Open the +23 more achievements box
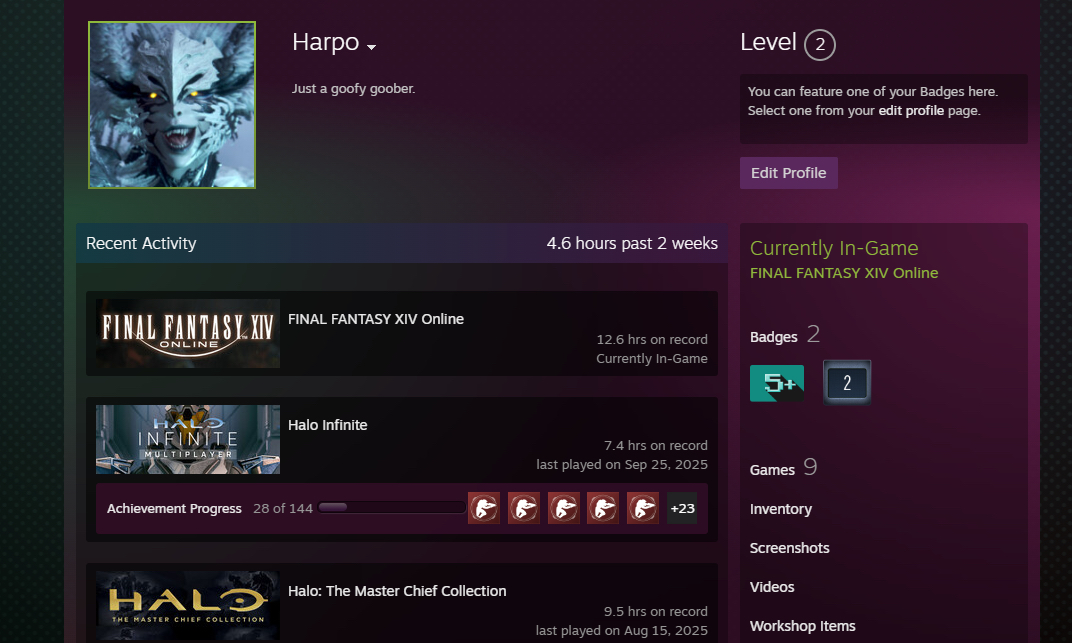Screen dimensions: 1072x643 [x=682, y=508]
